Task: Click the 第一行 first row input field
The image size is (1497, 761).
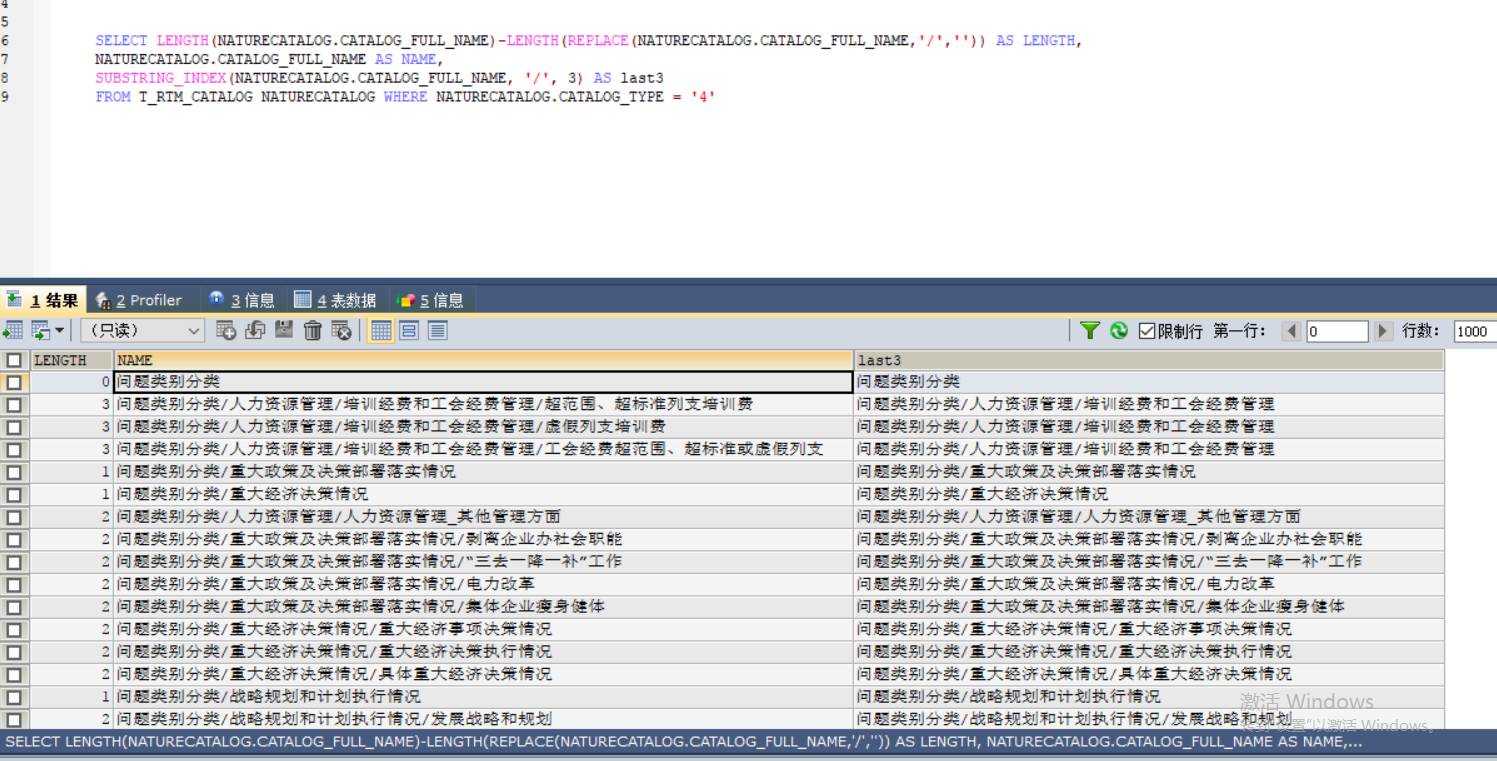Action: 1337,331
